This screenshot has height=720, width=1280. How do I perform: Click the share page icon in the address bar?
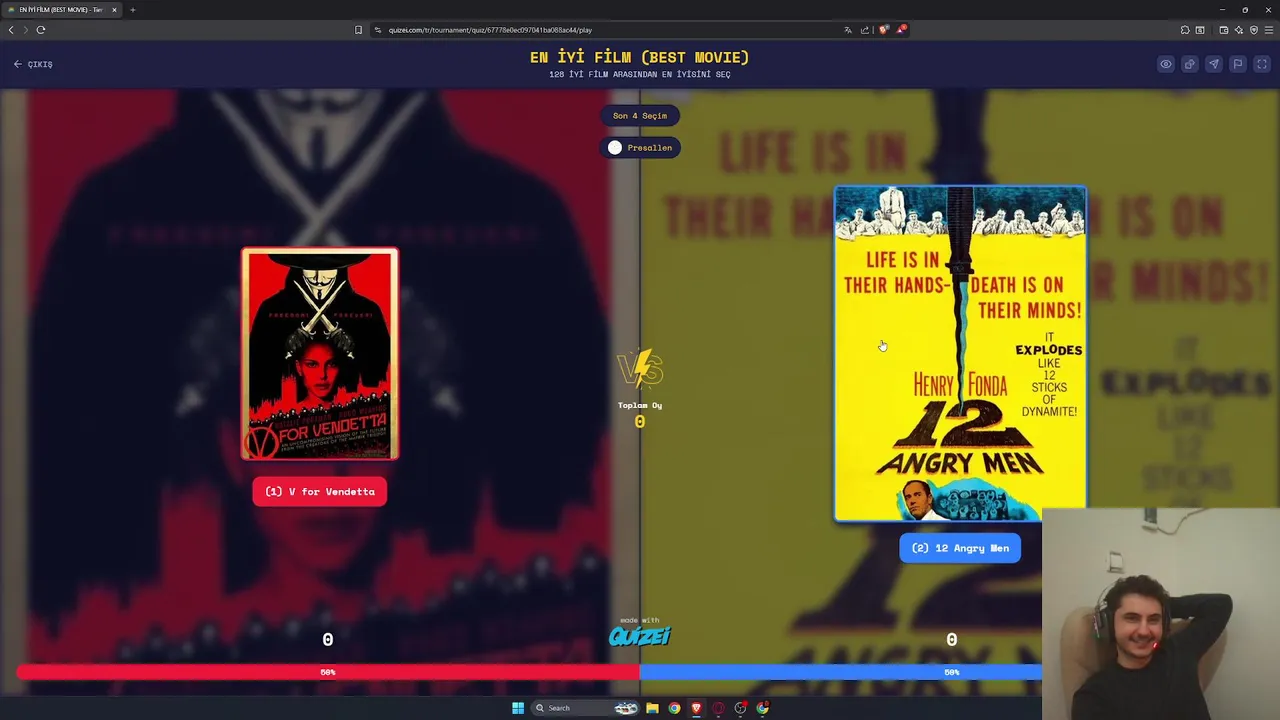click(x=865, y=30)
